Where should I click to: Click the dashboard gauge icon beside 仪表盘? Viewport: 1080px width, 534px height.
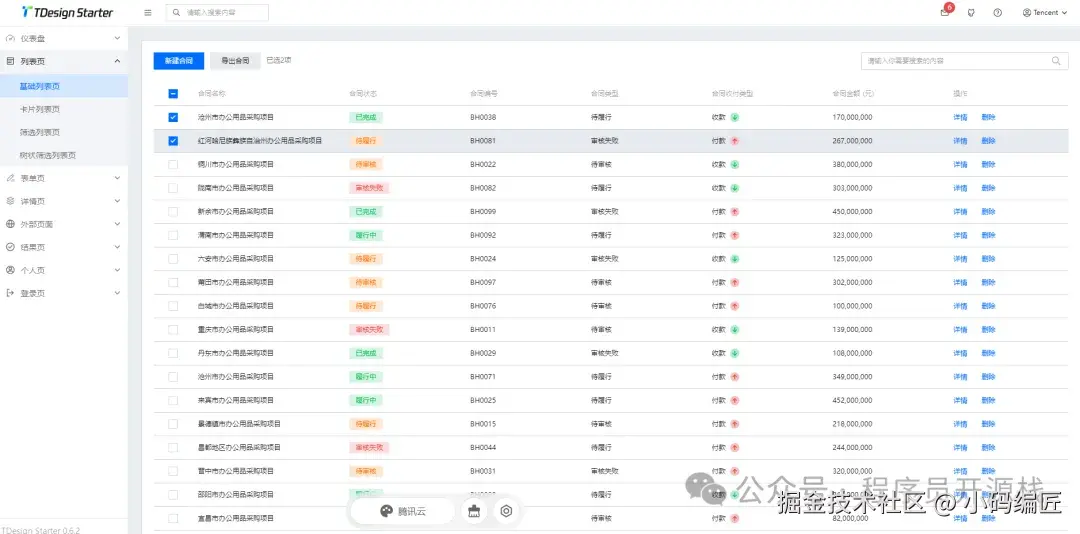click(10, 39)
